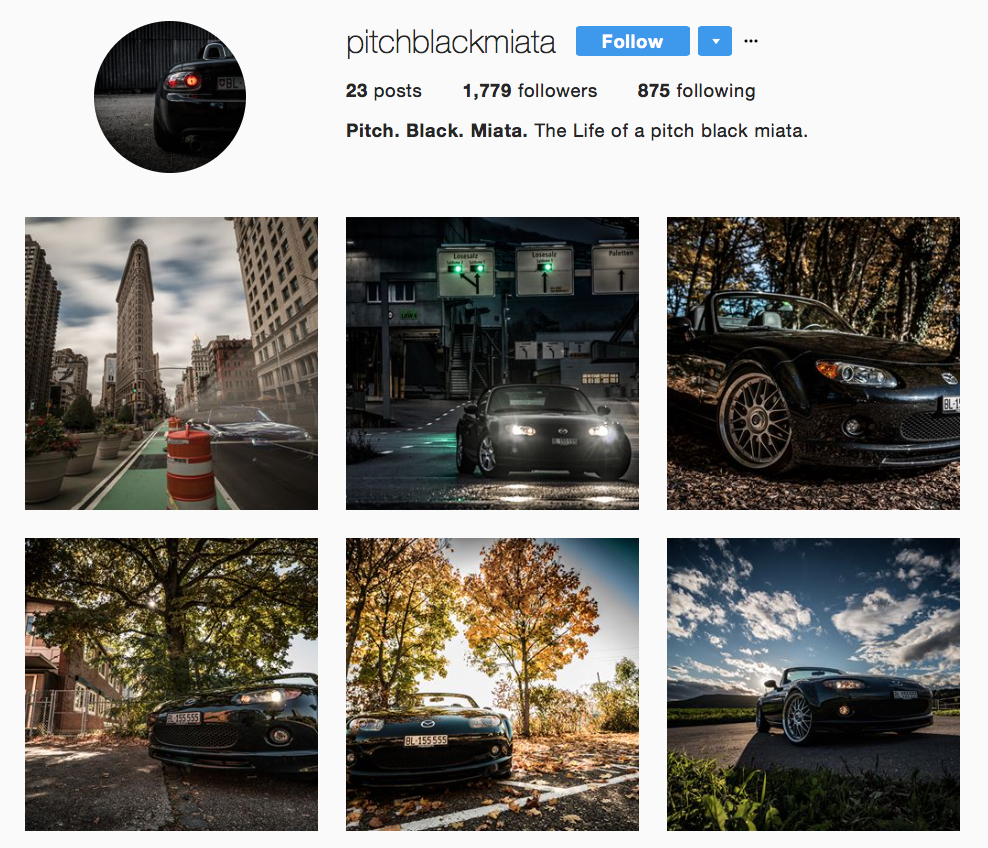Expand the suggested accounts dropdown arrow

(x=715, y=42)
